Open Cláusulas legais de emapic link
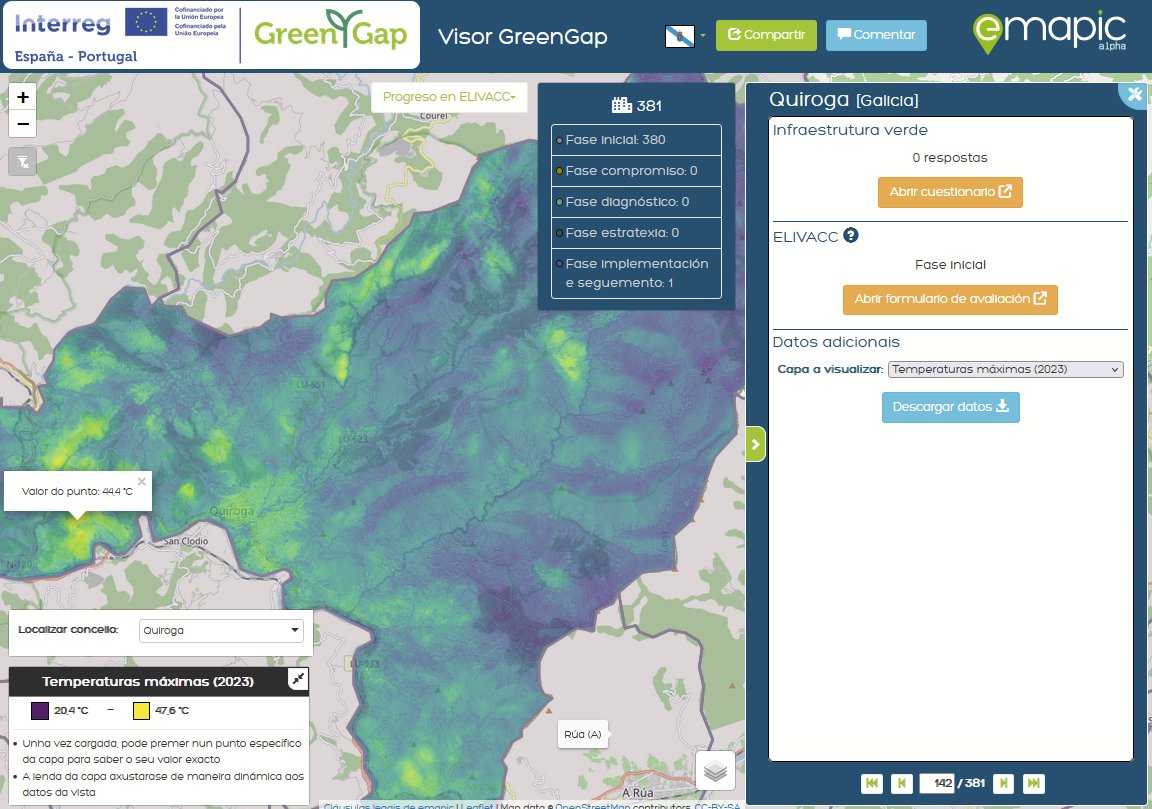1152x809 pixels. 389,805
